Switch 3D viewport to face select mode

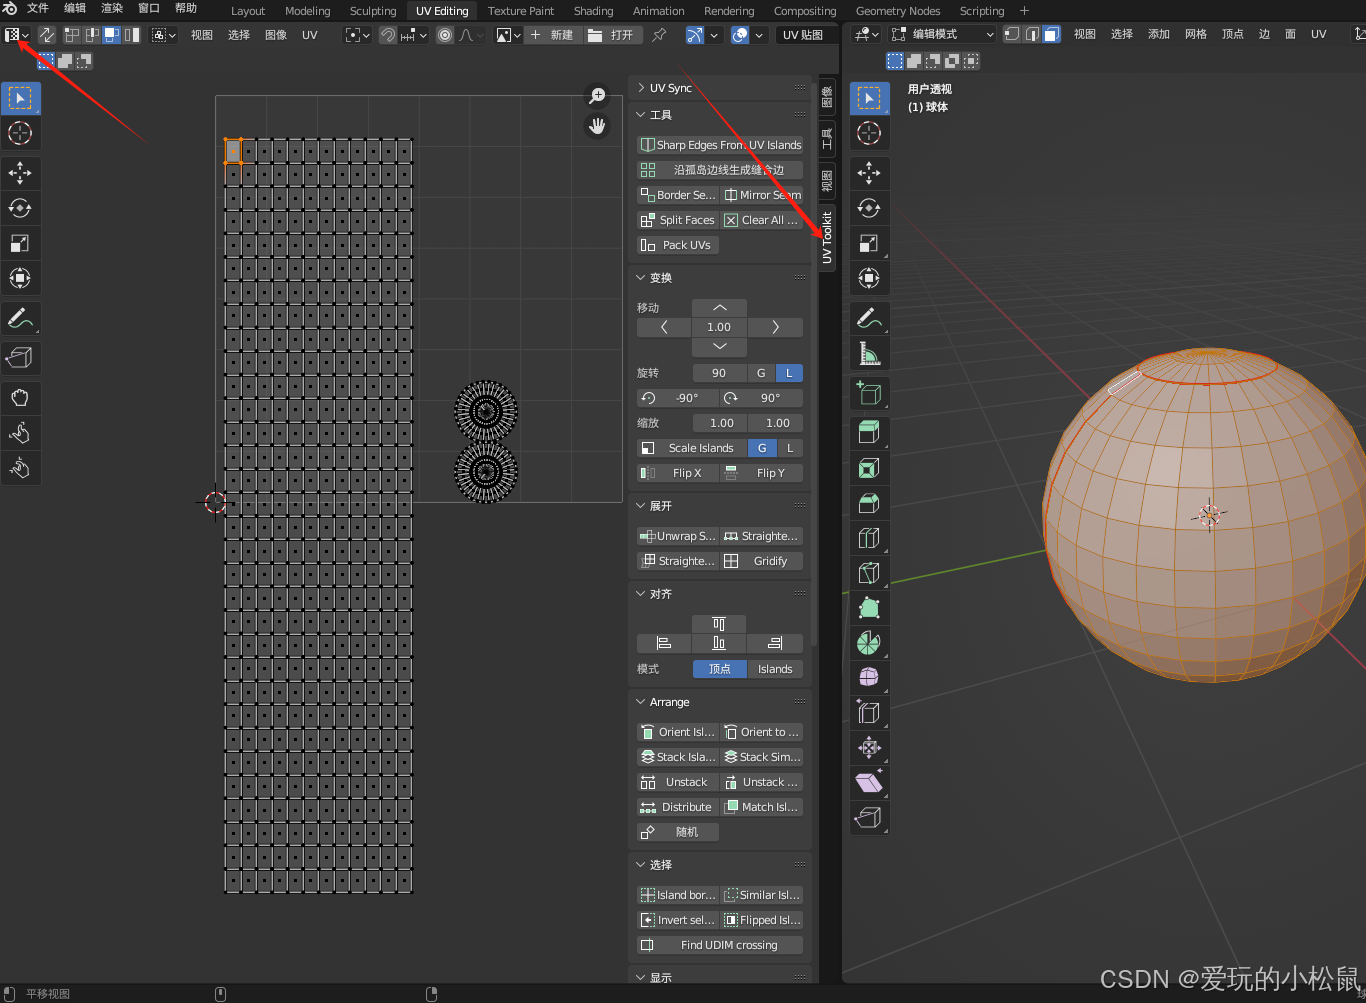(x=1051, y=34)
